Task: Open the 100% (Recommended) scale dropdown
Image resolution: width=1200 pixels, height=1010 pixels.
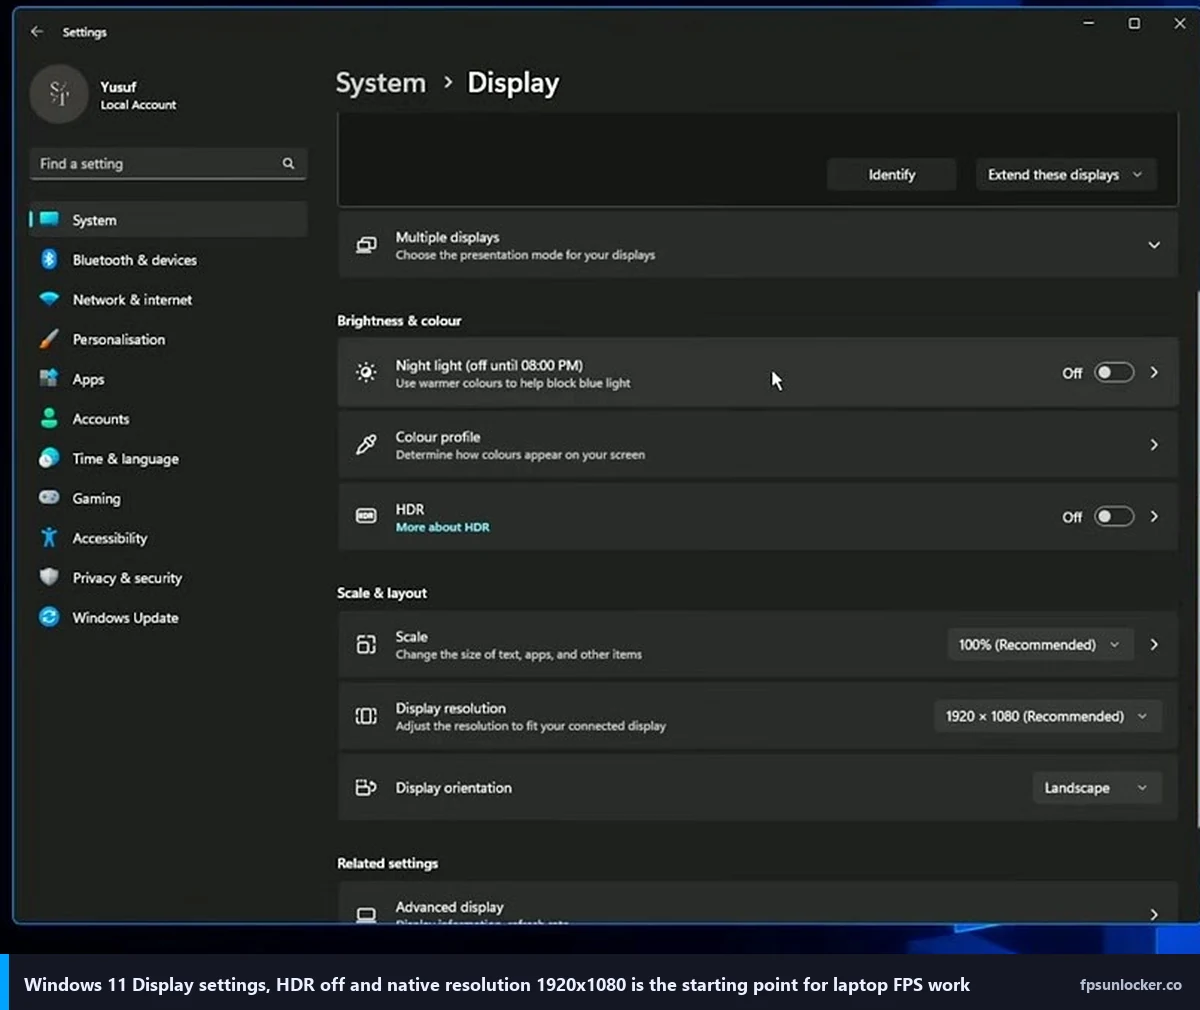Action: (x=1040, y=645)
